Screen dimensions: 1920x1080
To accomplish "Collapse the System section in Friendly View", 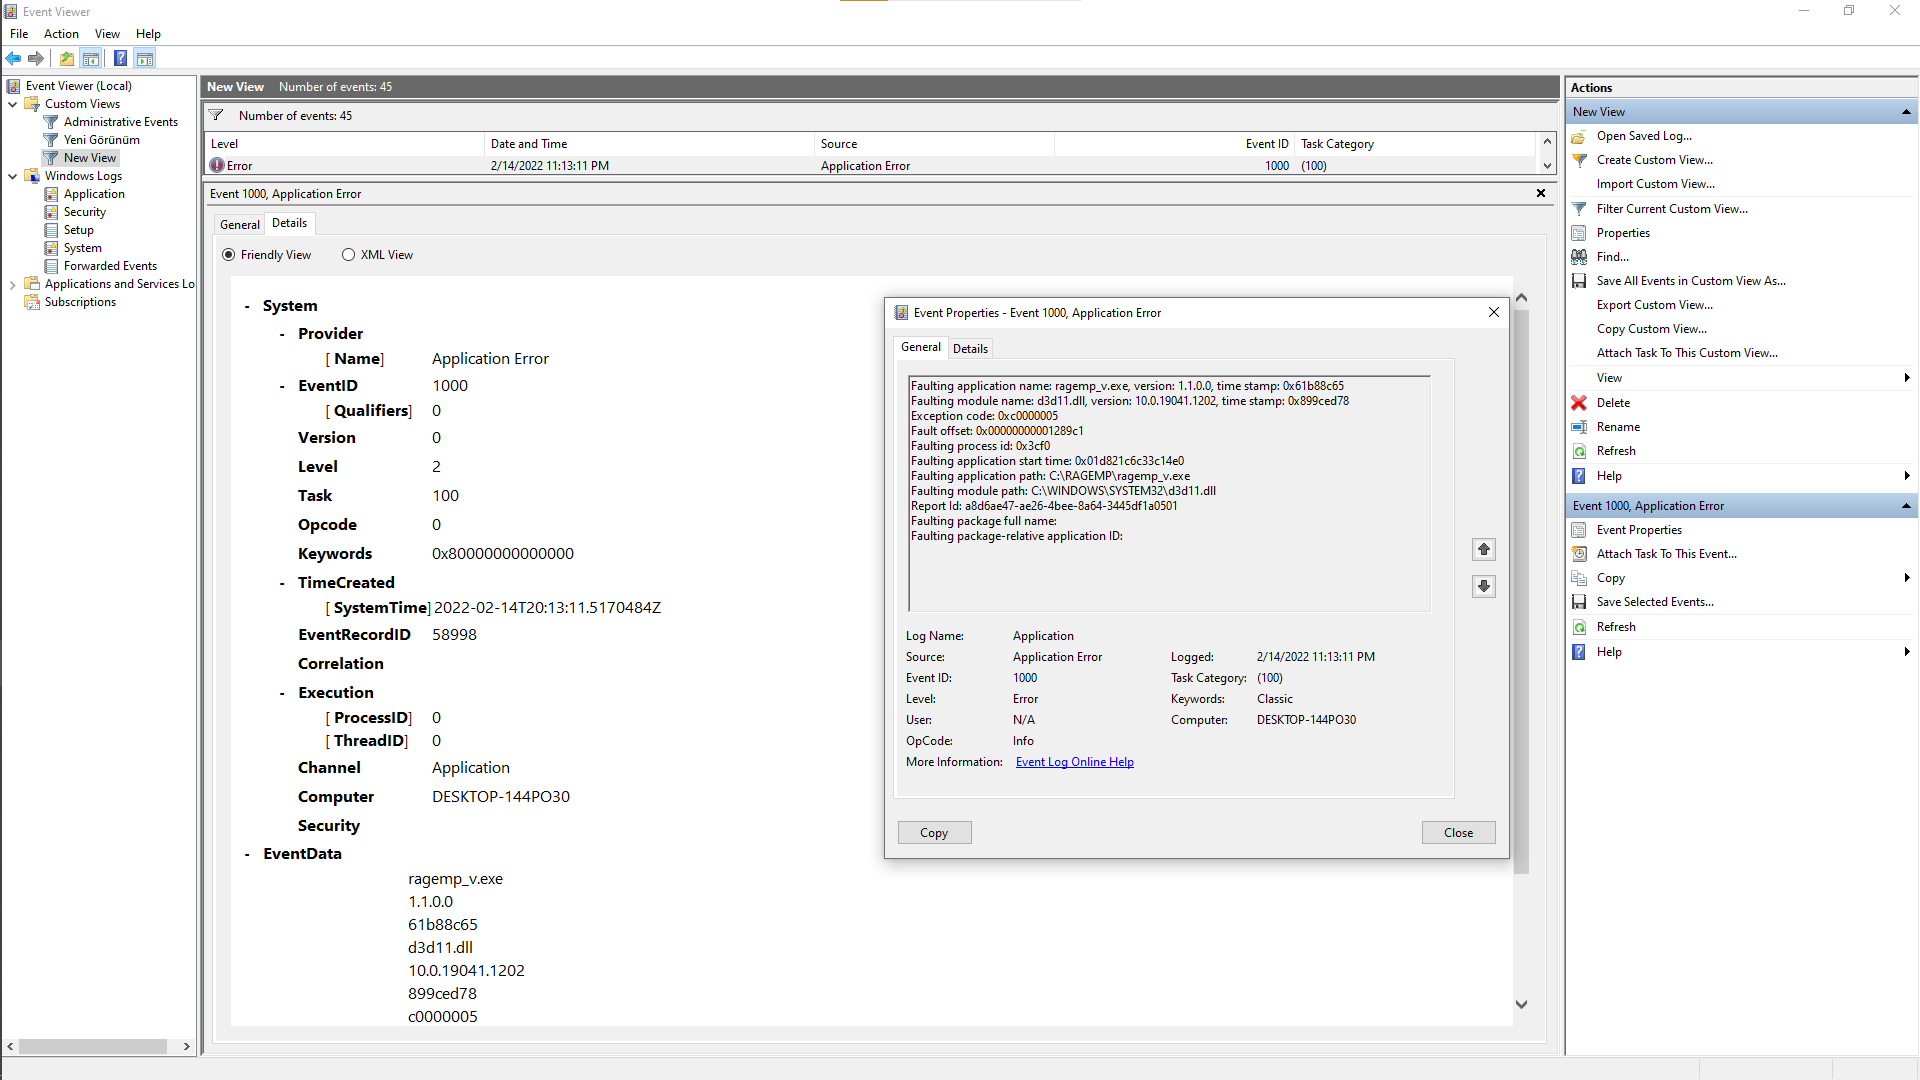I will tap(247, 306).
